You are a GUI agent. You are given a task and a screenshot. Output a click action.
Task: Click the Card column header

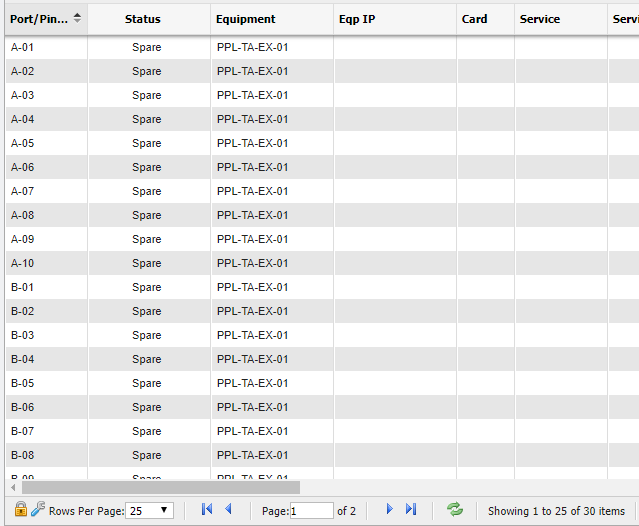click(x=475, y=19)
